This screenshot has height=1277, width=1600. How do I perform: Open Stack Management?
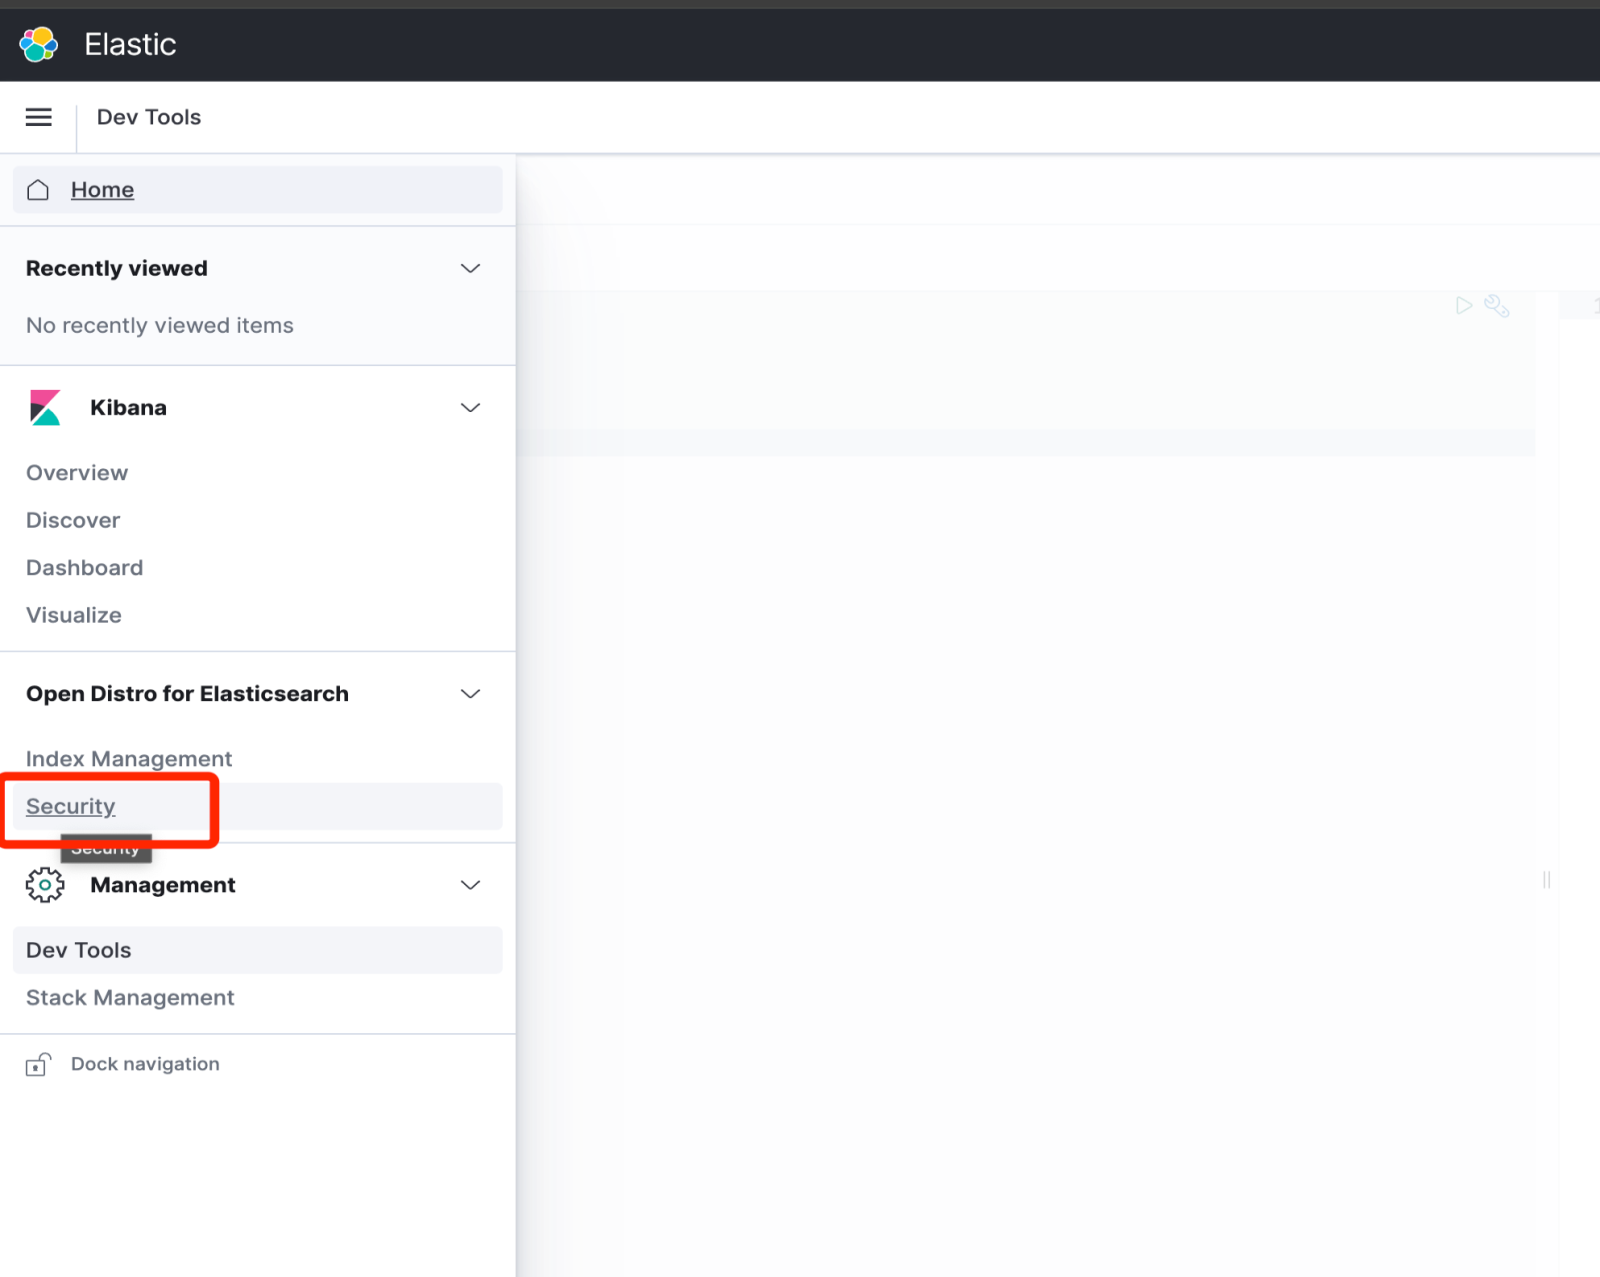click(130, 998)
